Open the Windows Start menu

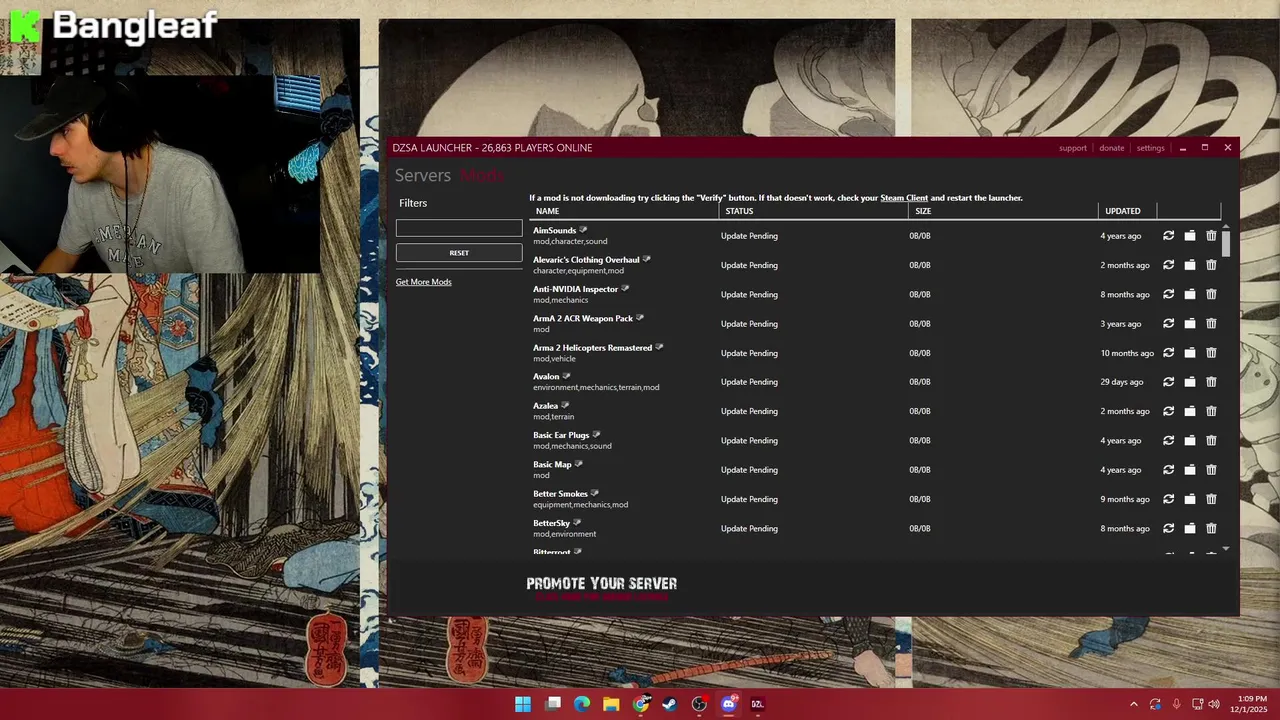523,704
